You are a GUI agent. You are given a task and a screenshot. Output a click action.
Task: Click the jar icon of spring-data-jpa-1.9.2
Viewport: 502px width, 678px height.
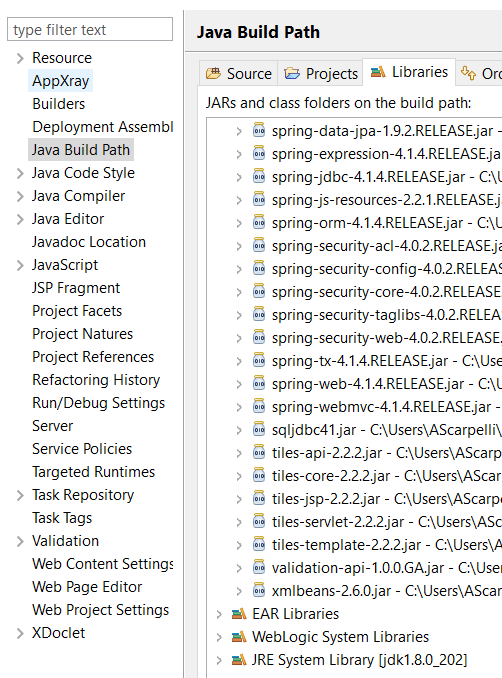pos(259,131)
